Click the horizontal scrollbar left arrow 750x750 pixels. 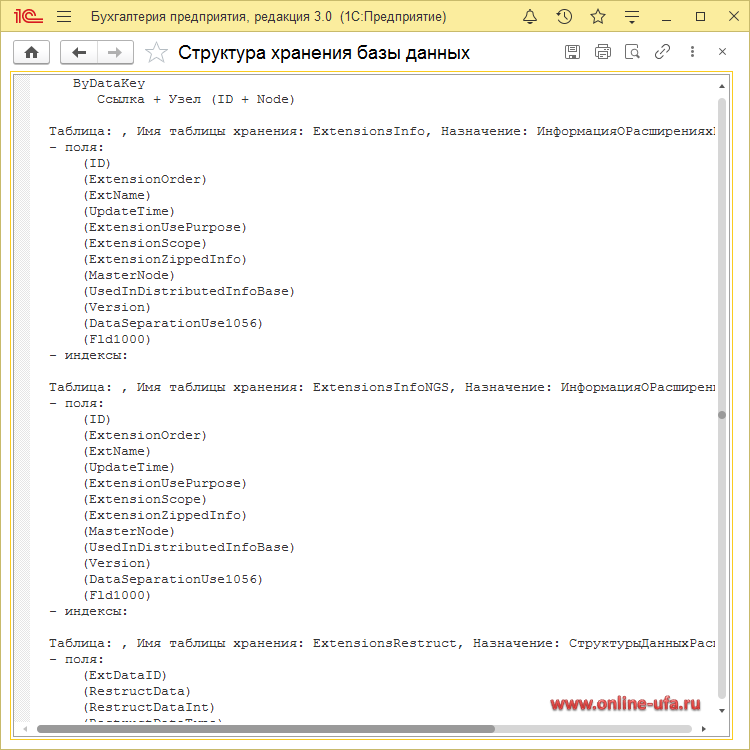tap(25, 729)
